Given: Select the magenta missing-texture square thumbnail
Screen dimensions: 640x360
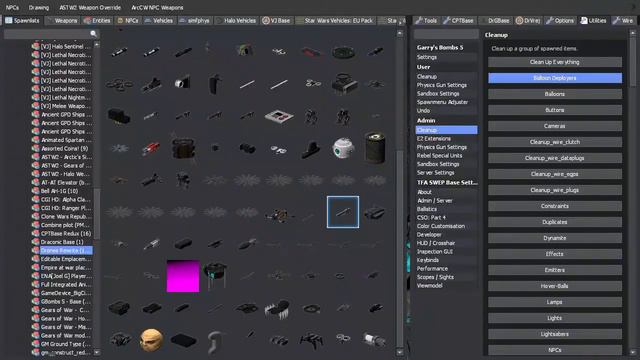Looking at the screenshot, I should coord(183,276).
